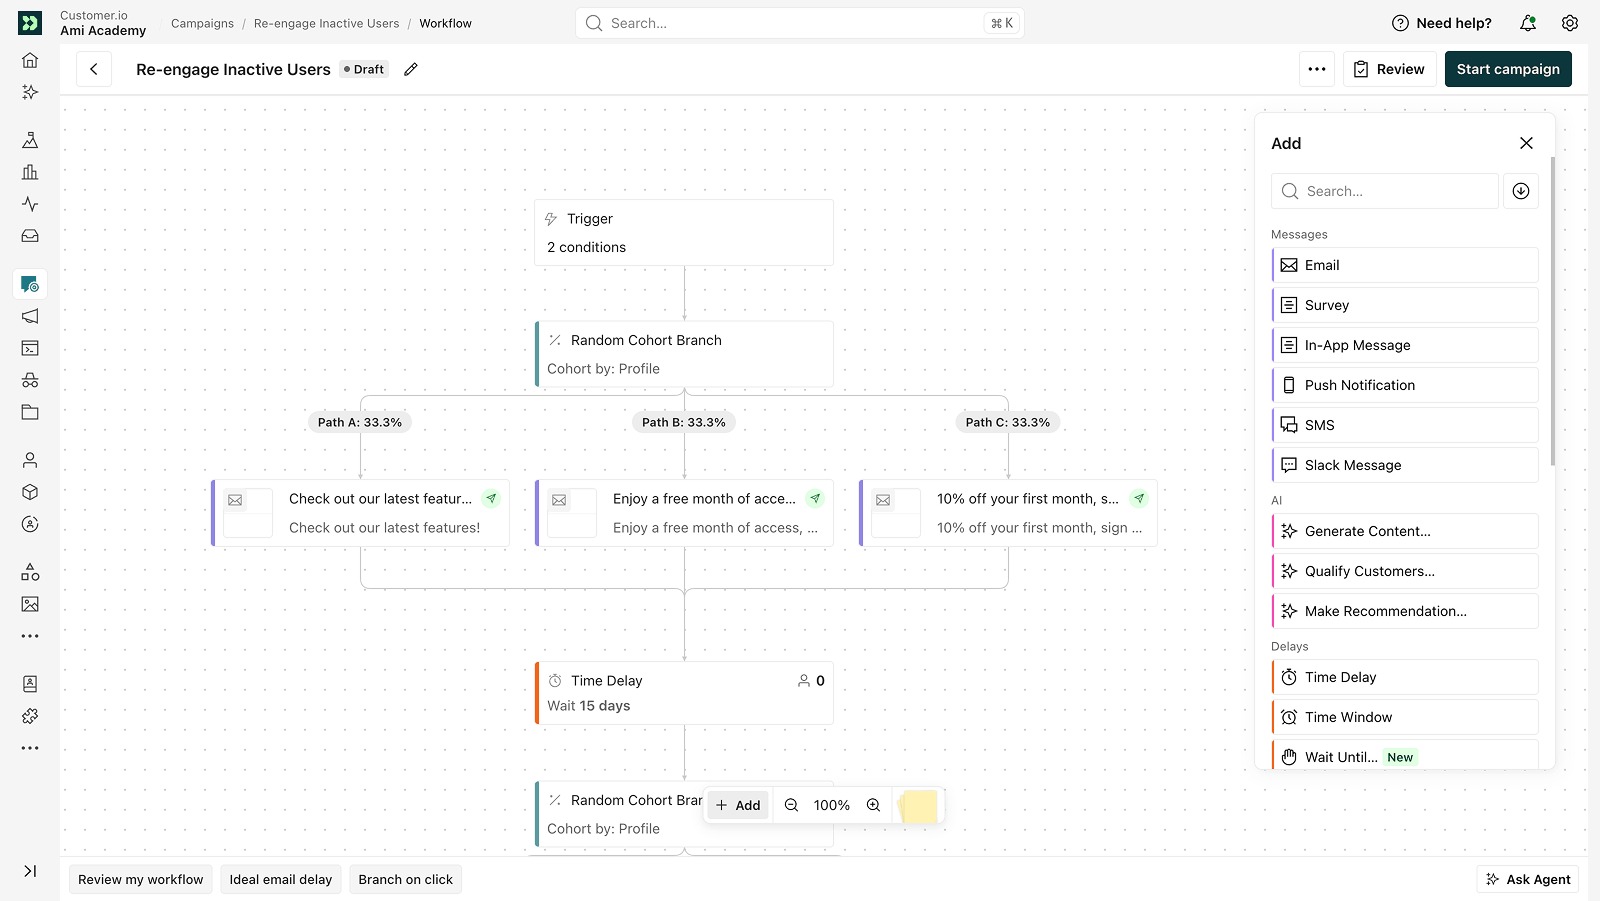Image resolution: width=1600 pixels, height=901 pixels.
Task: Click the Review button
Action: (x=1389, y=69)
